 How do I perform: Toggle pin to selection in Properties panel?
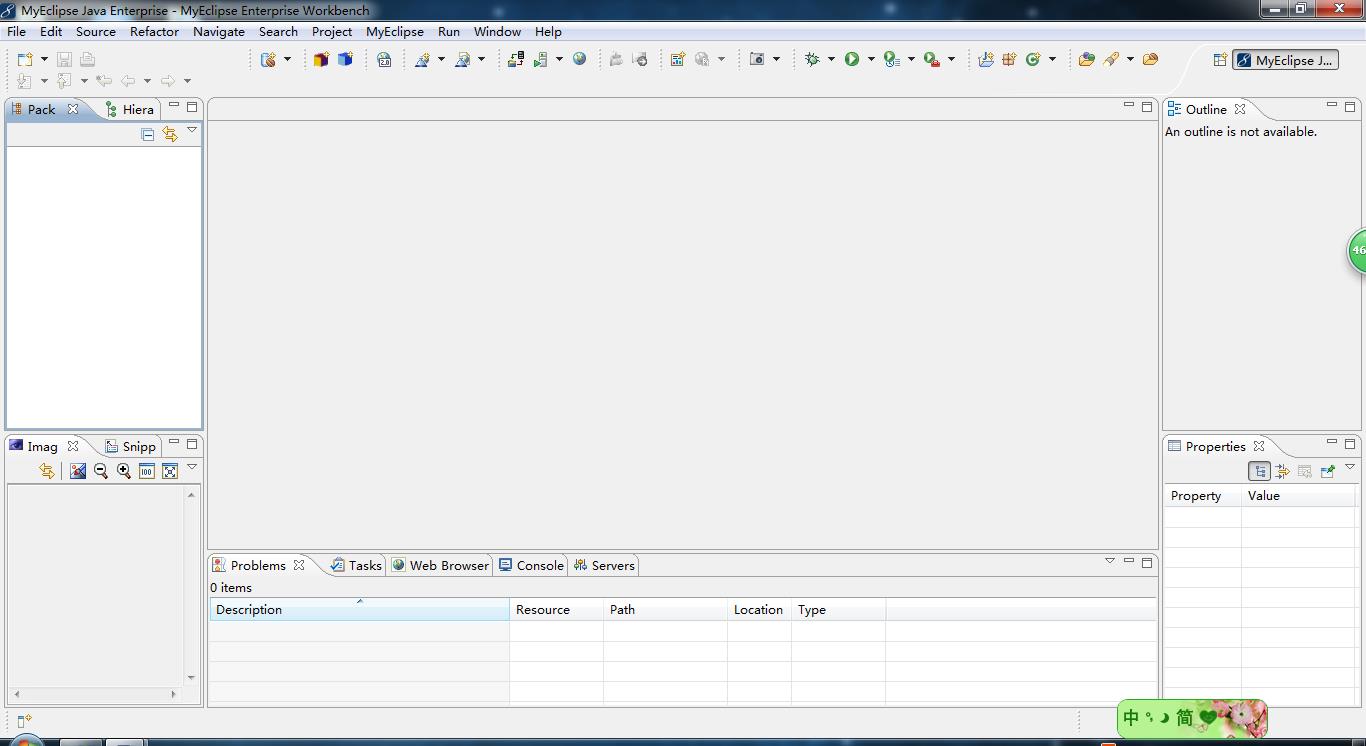point(1328,471)
